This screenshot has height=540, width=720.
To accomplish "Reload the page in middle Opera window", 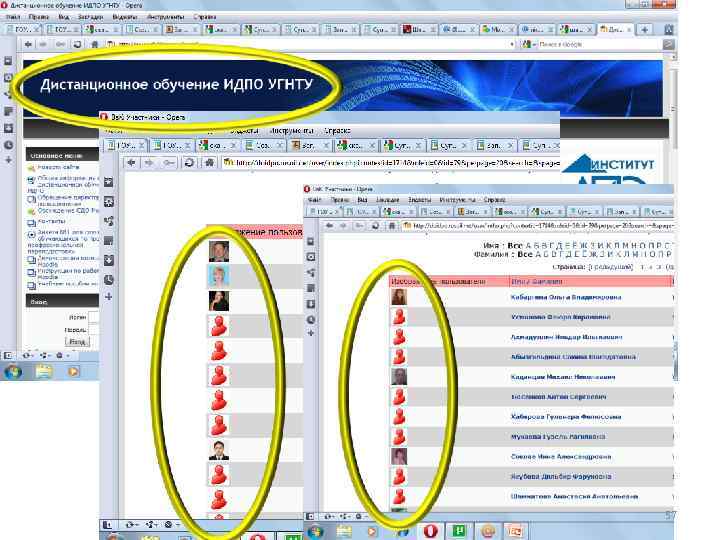I will coord(189,163).
